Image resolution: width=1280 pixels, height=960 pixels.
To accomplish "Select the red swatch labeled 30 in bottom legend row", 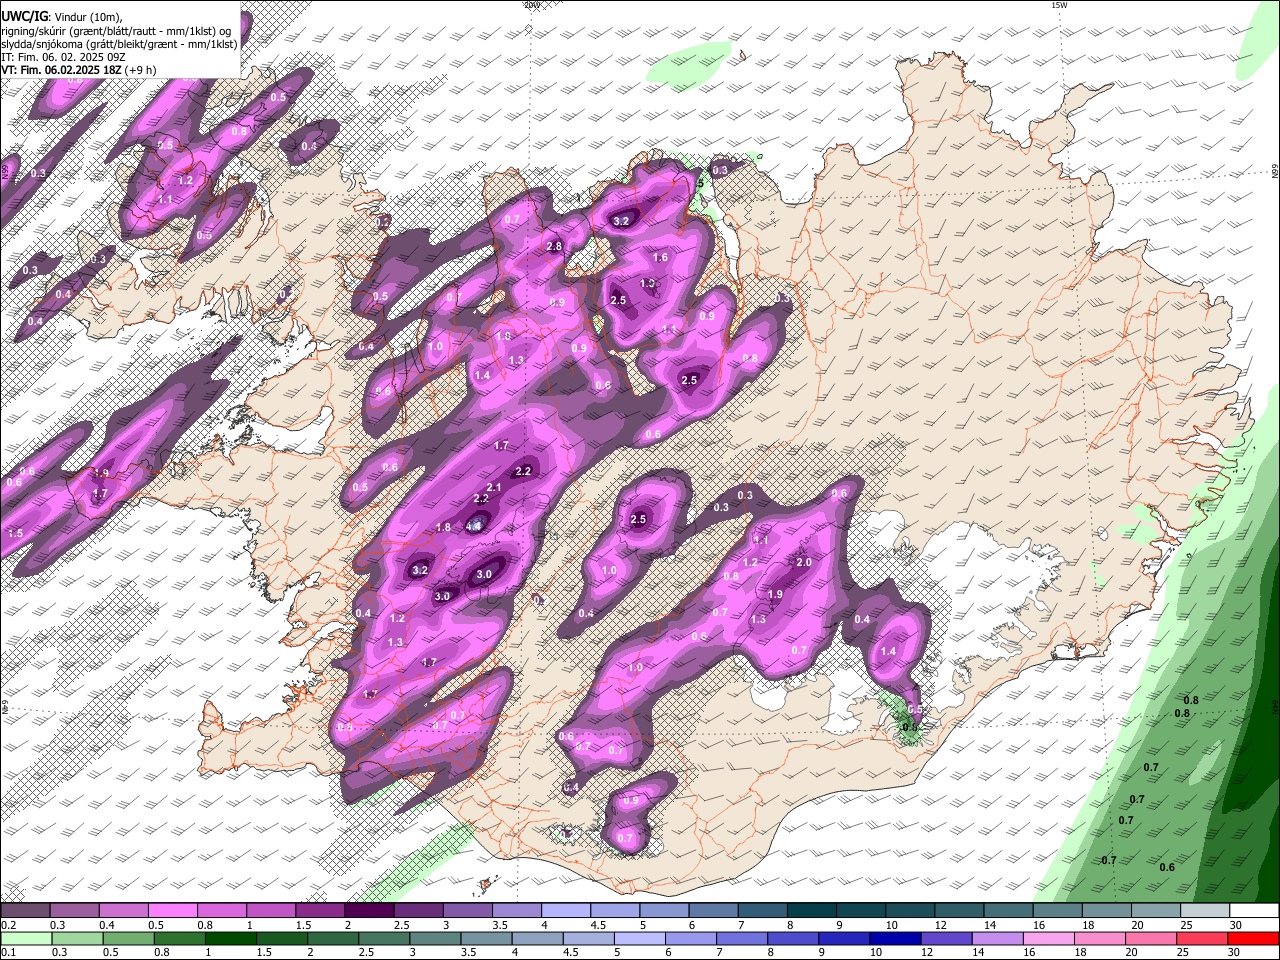I will coord(1254,939).
